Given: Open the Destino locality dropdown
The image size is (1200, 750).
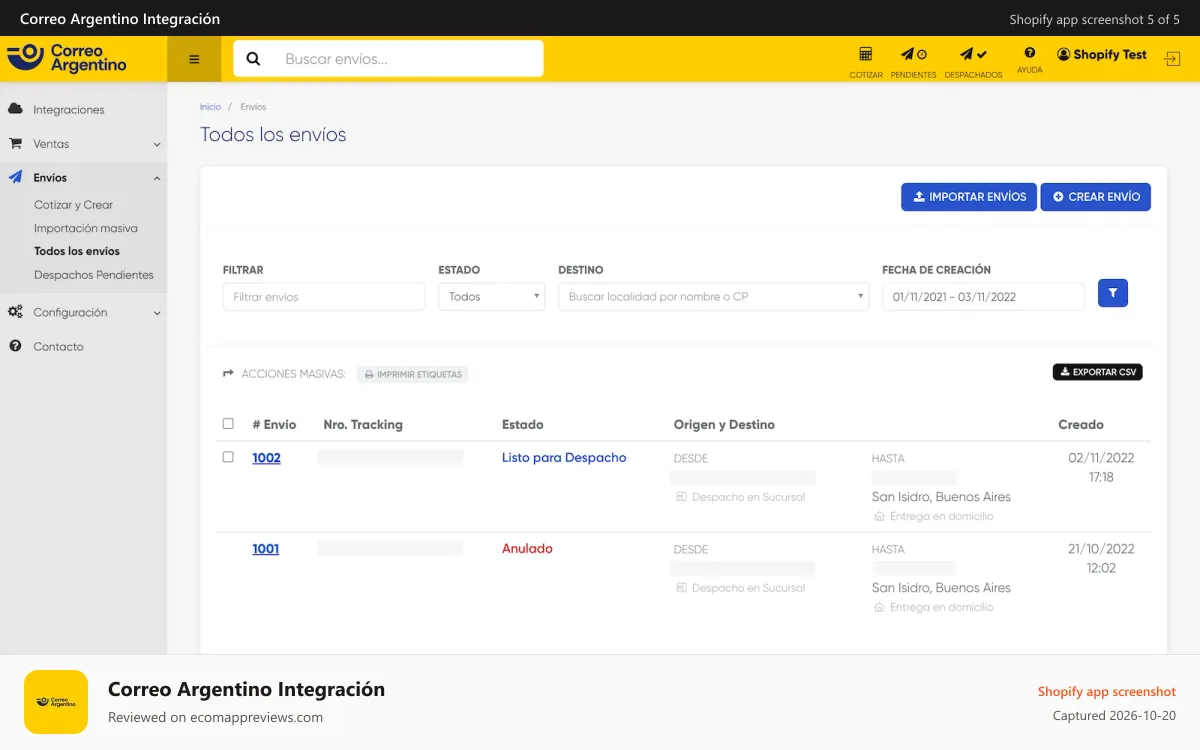Looking at the screenshot, I should pyautogui.click(x=714, y=297).
